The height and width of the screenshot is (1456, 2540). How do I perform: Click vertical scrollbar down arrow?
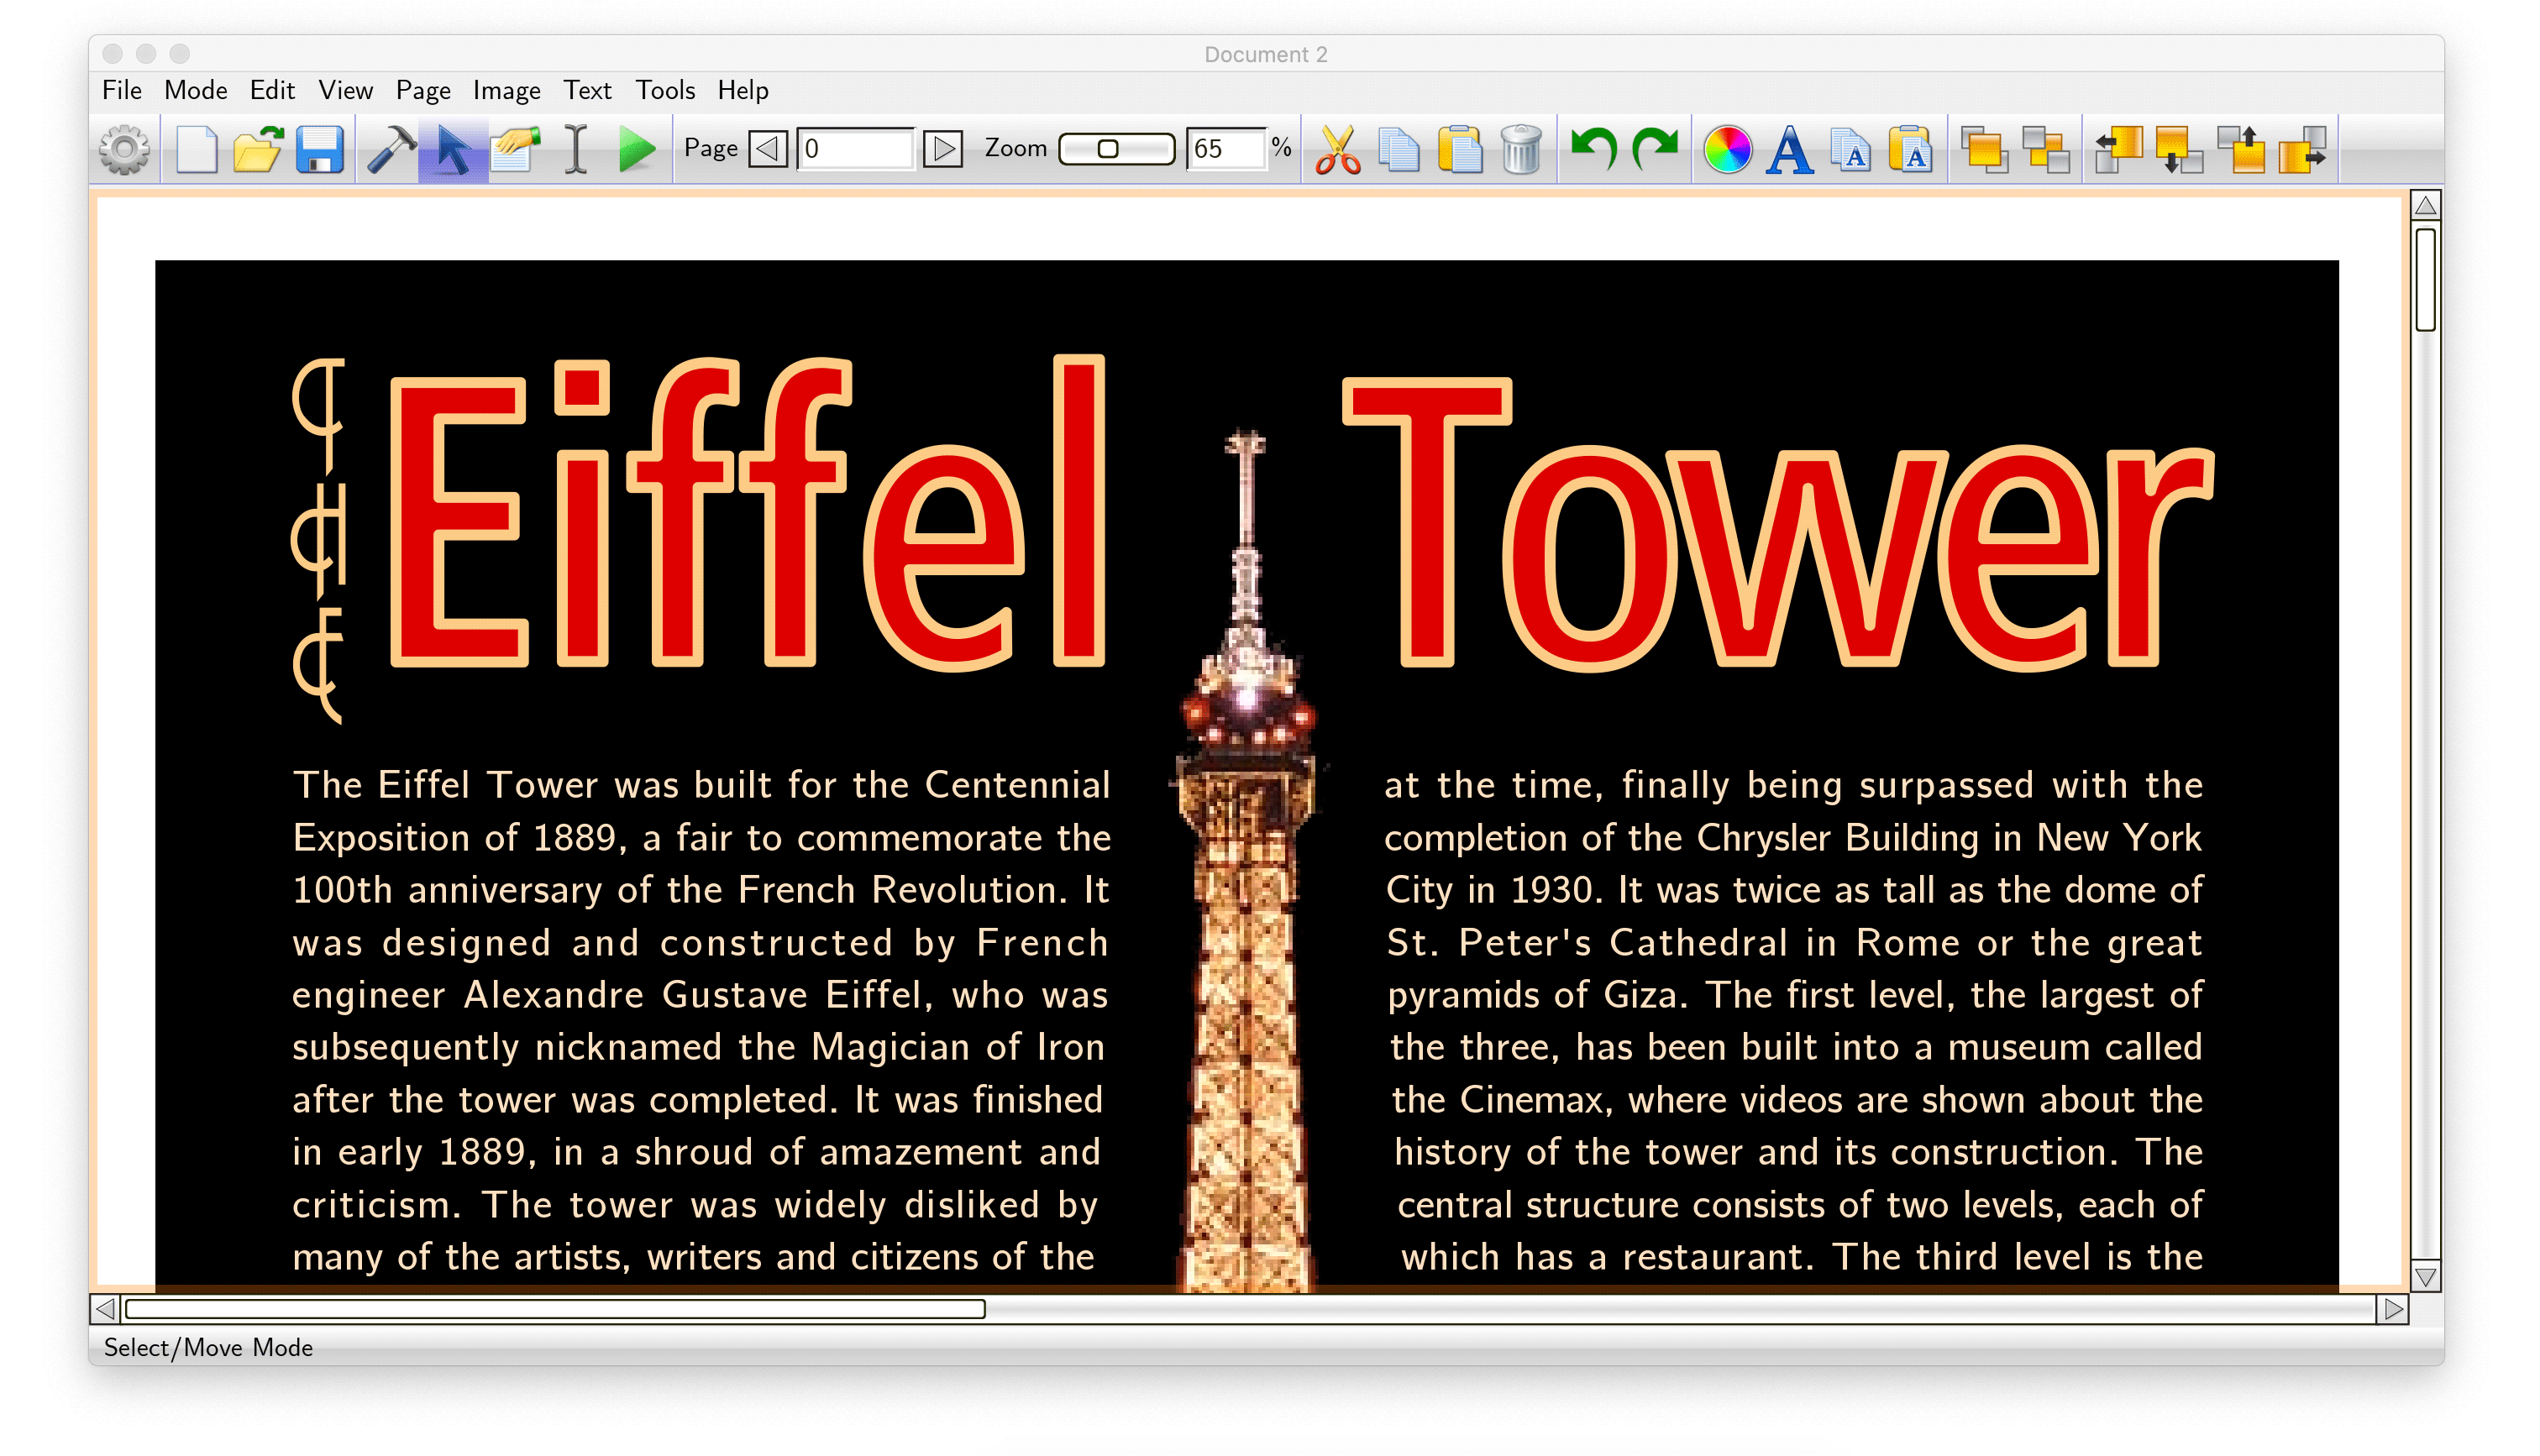click(x=2425, y=1277)
